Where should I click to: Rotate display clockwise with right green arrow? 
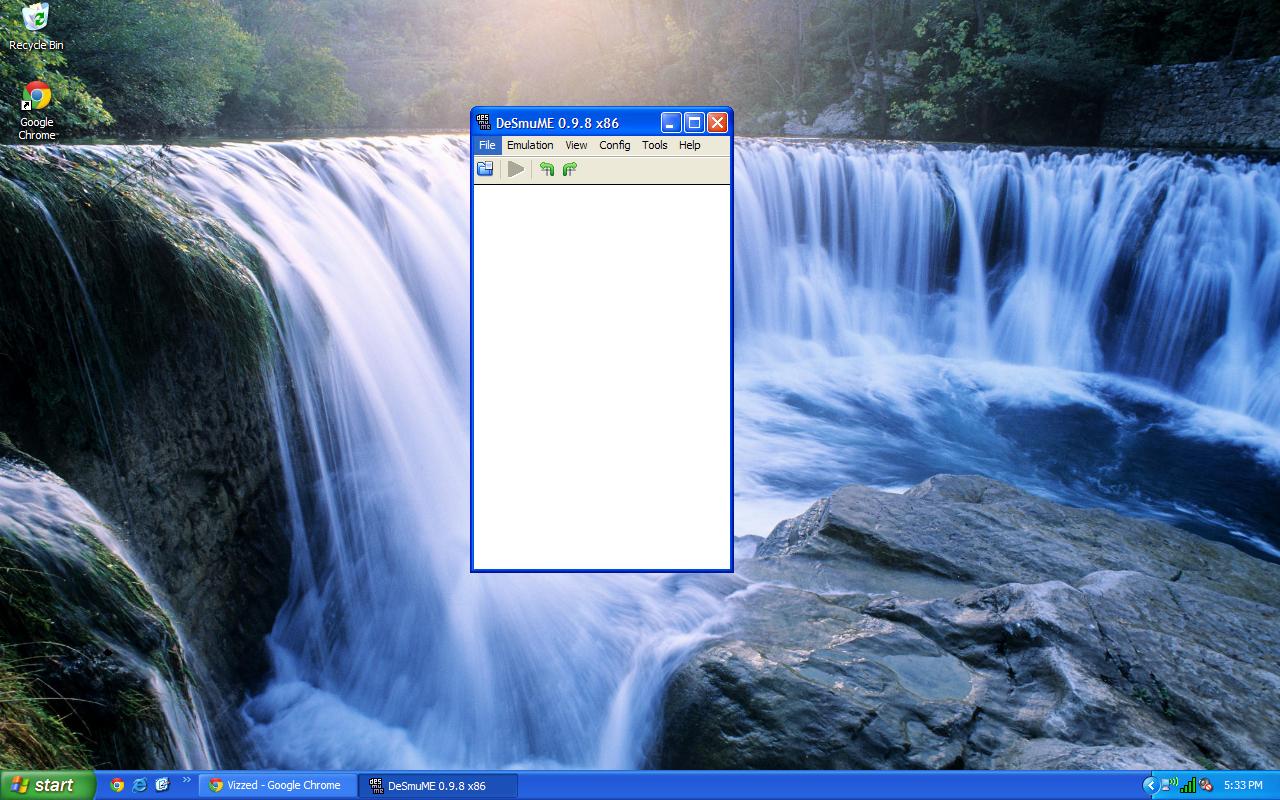pyautogui.click(x=570, y=169)
